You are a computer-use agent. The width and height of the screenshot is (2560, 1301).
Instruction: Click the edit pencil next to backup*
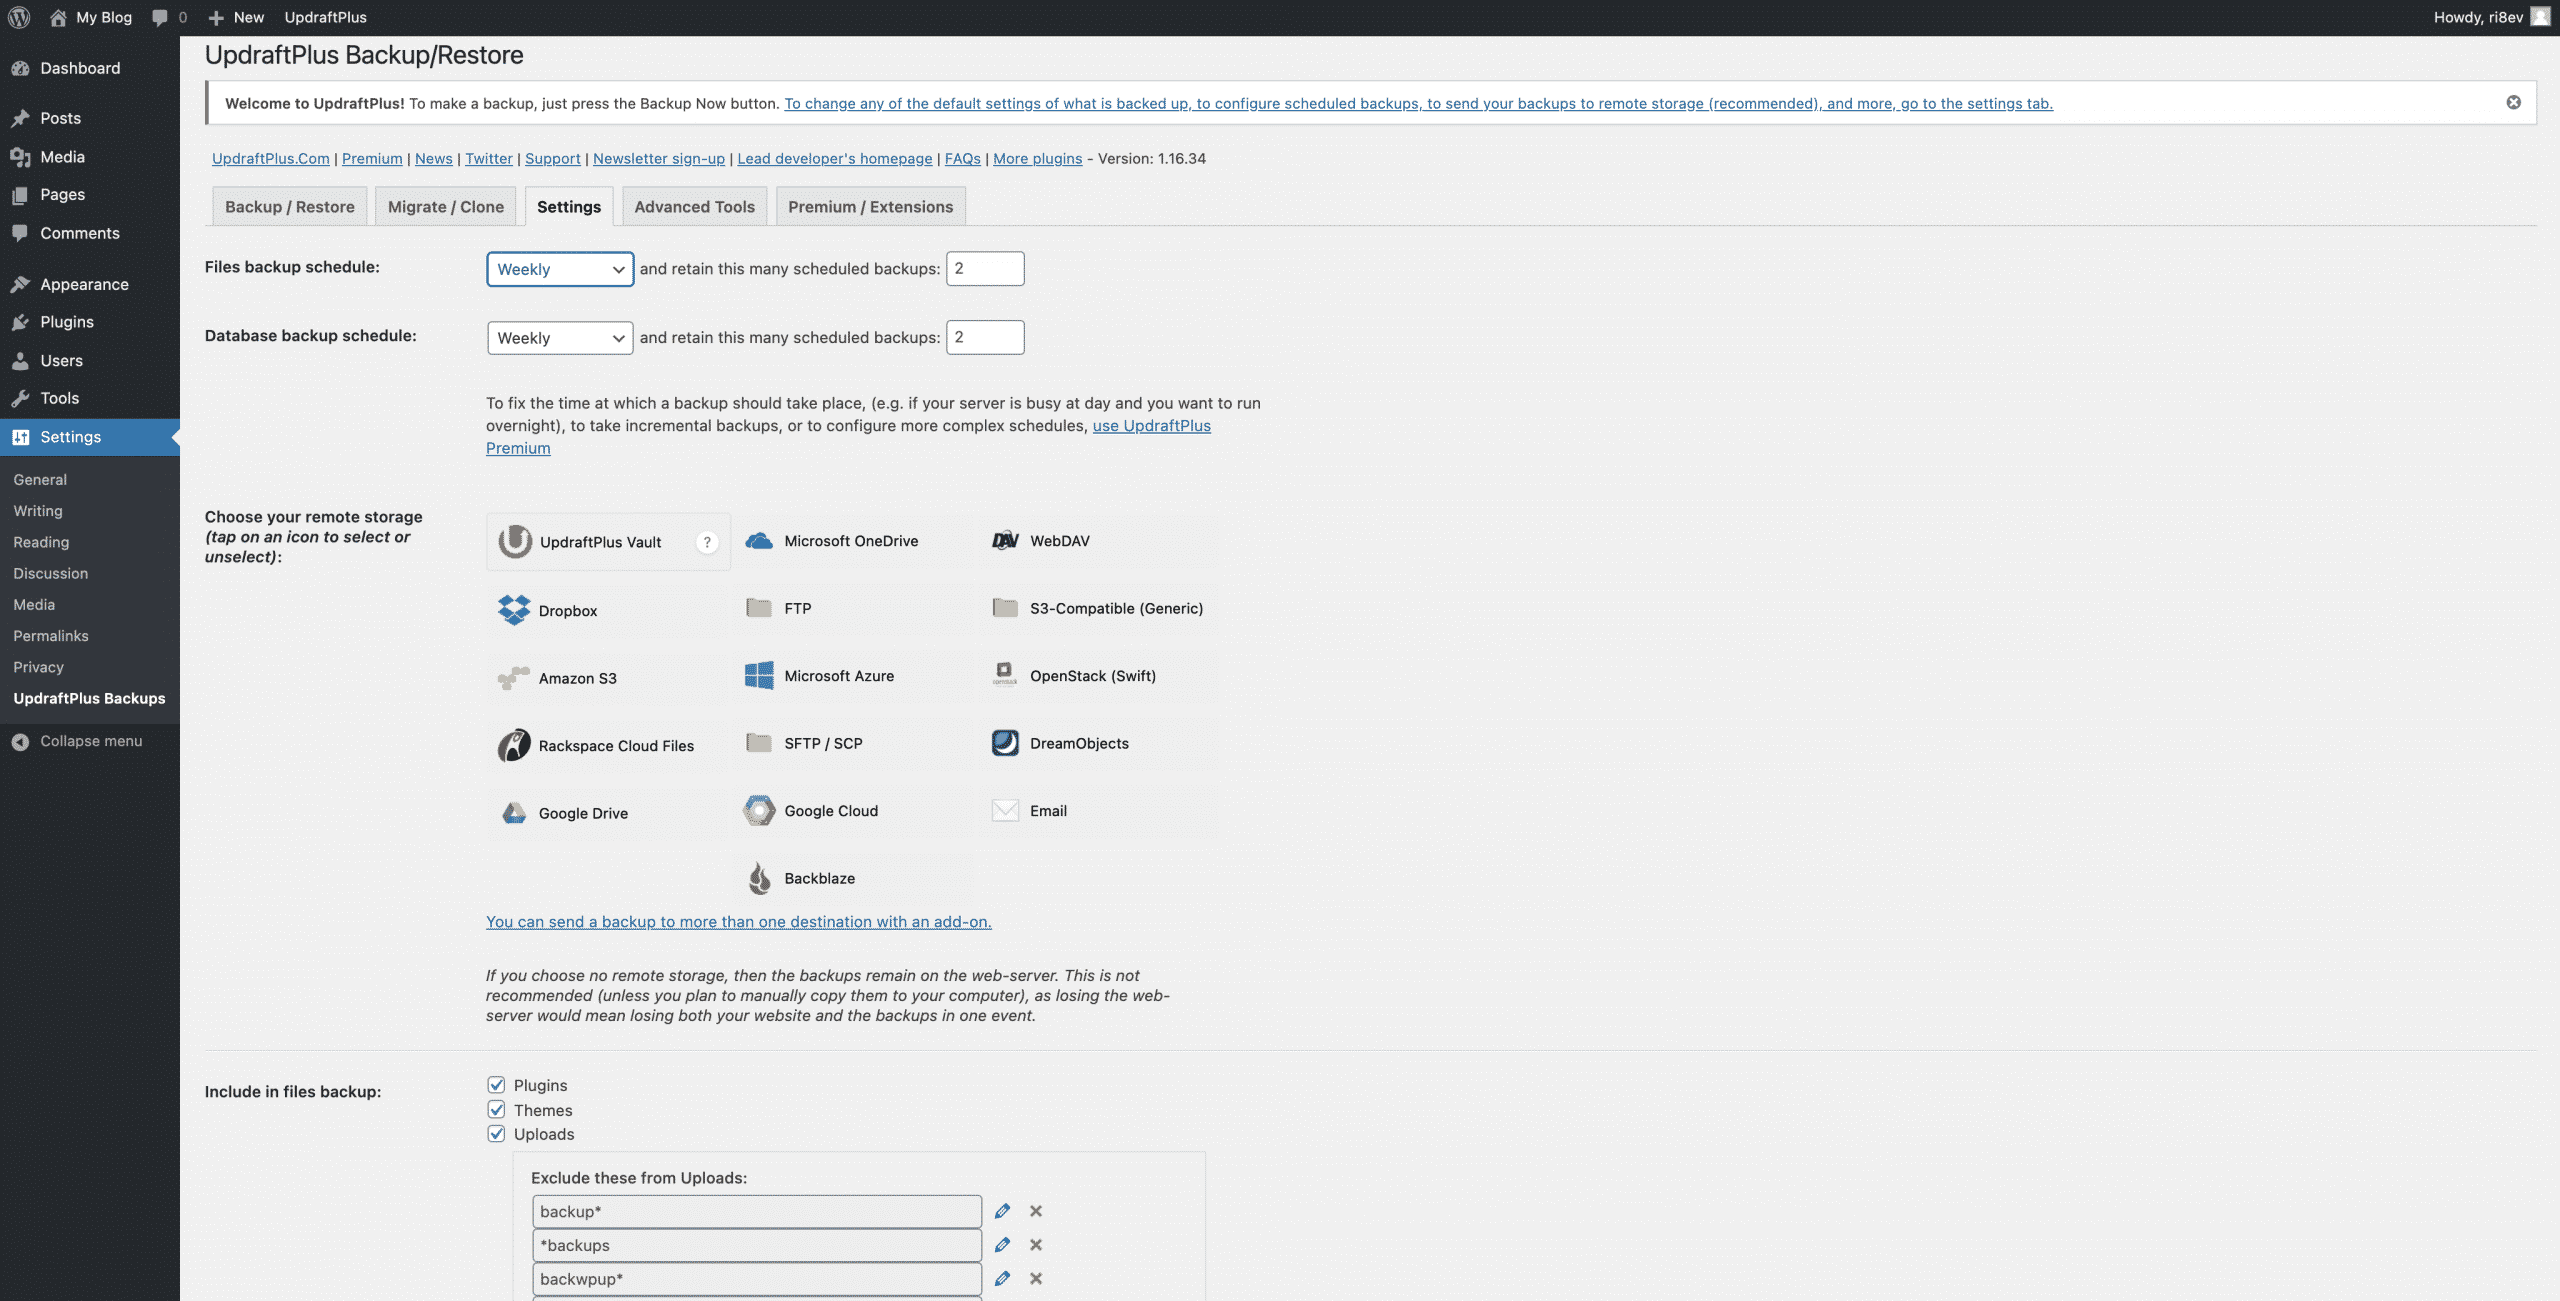[x=1002, y=1211]
